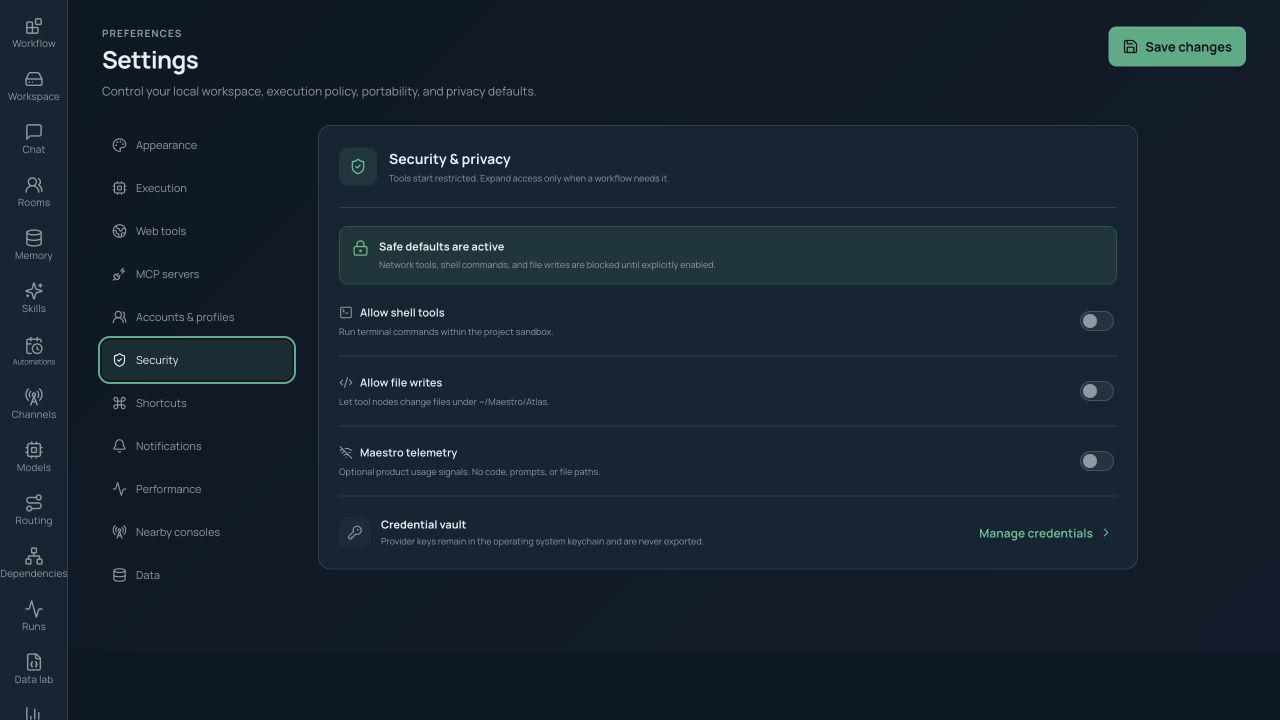Viewport: 1280px width, 720px height.
Task: Turn on the Allow file writes switch
Action: (1097, 391)
